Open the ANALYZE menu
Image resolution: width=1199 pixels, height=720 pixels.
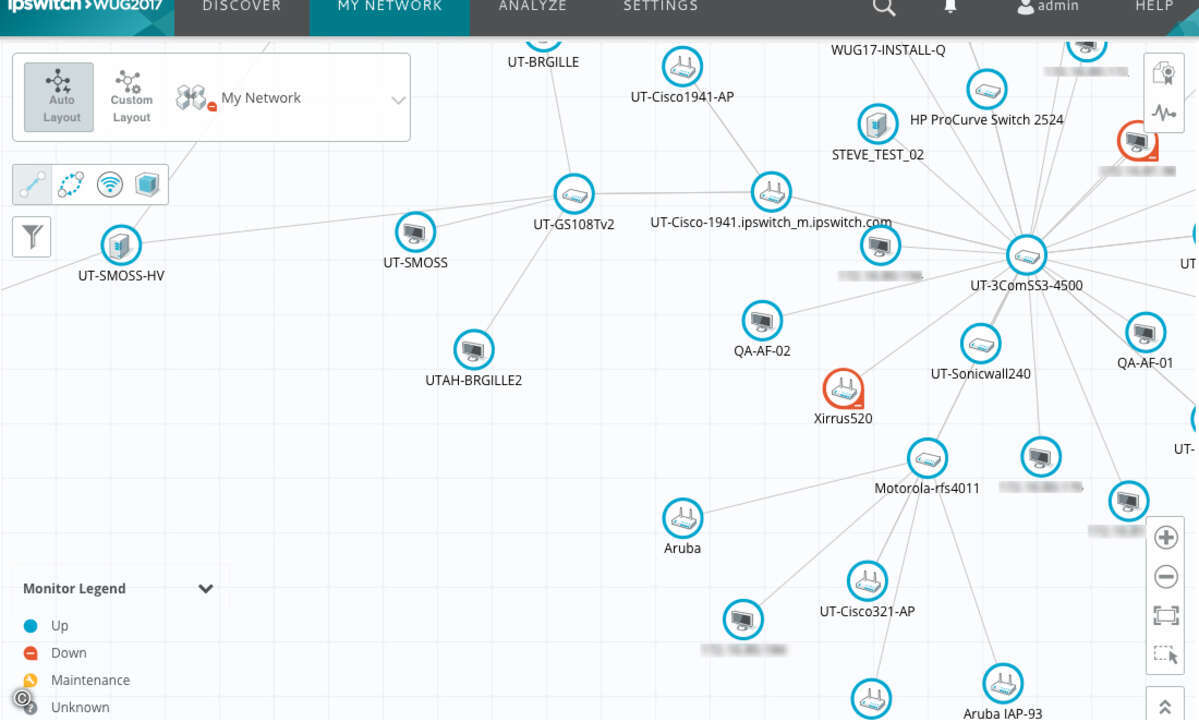533,7
